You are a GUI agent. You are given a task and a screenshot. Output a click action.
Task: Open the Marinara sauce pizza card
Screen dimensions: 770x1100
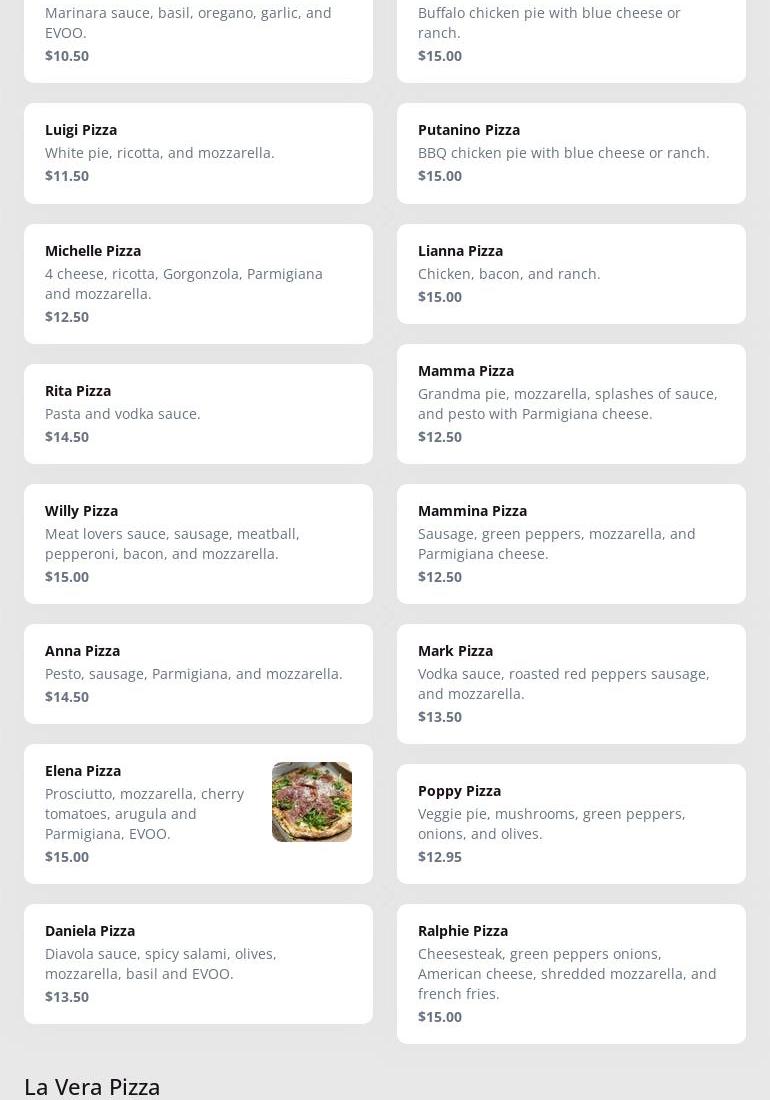click(198, 35)
